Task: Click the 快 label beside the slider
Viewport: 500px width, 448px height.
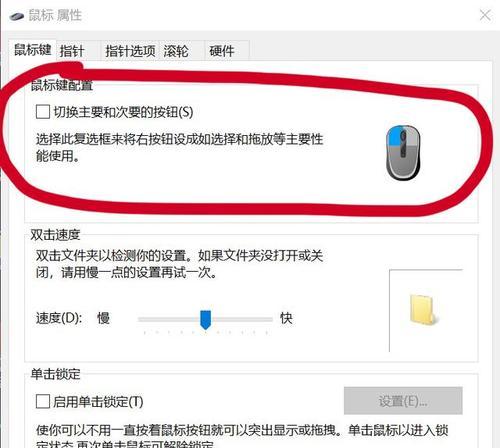Action: 286,318
